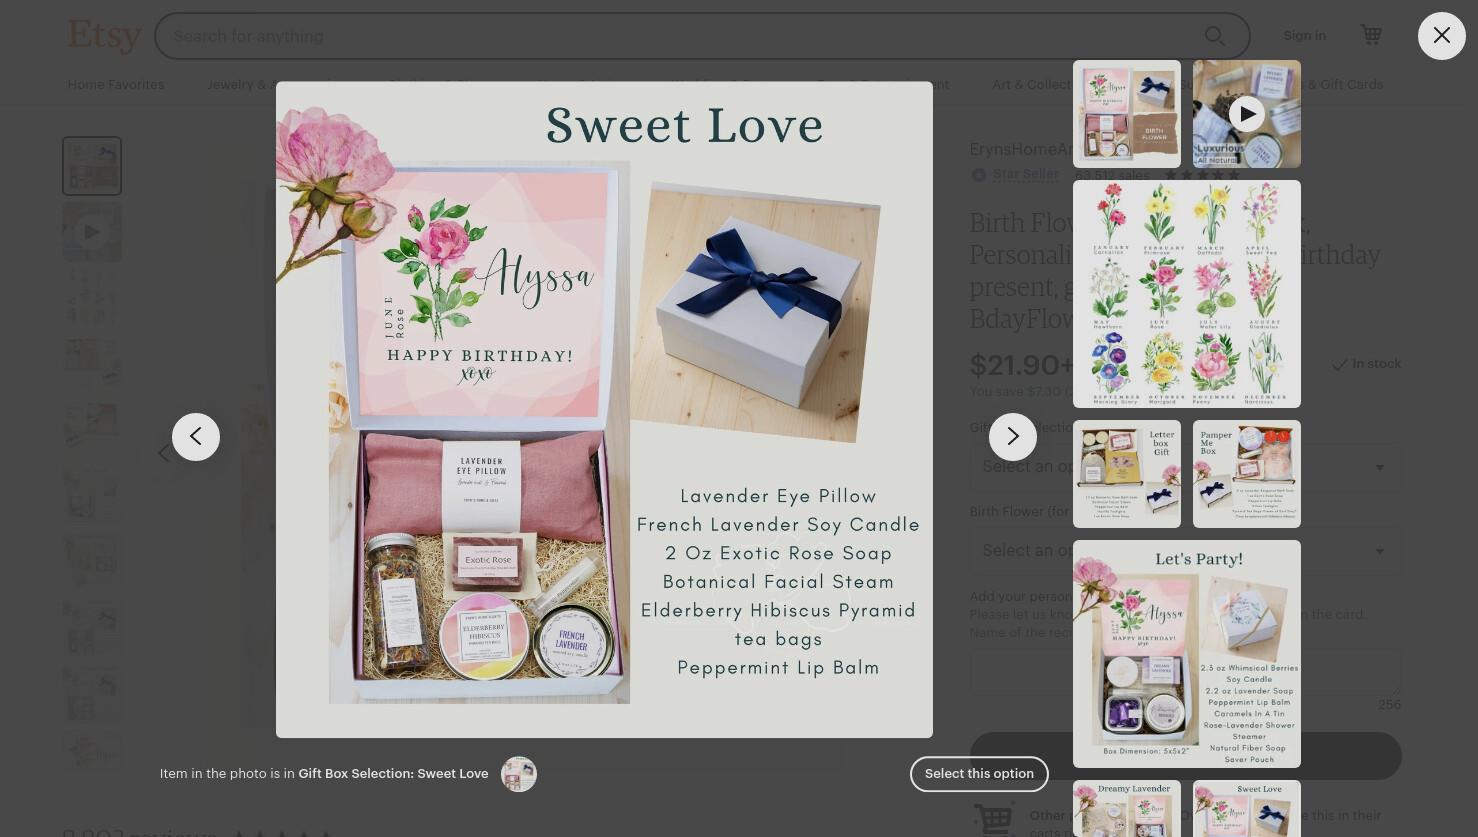
Task: Click the personalization text field
Action: (x=1185, y=672)
